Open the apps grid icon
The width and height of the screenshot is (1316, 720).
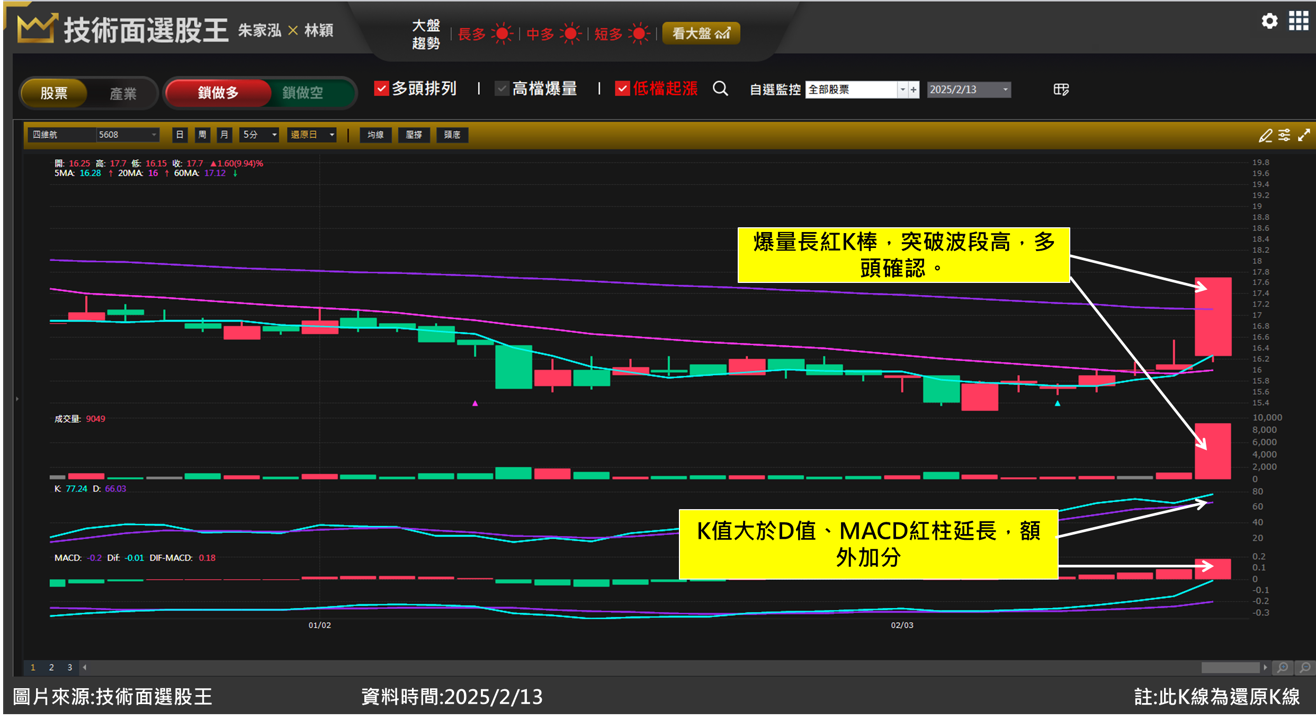click(x=1298, y=21)
